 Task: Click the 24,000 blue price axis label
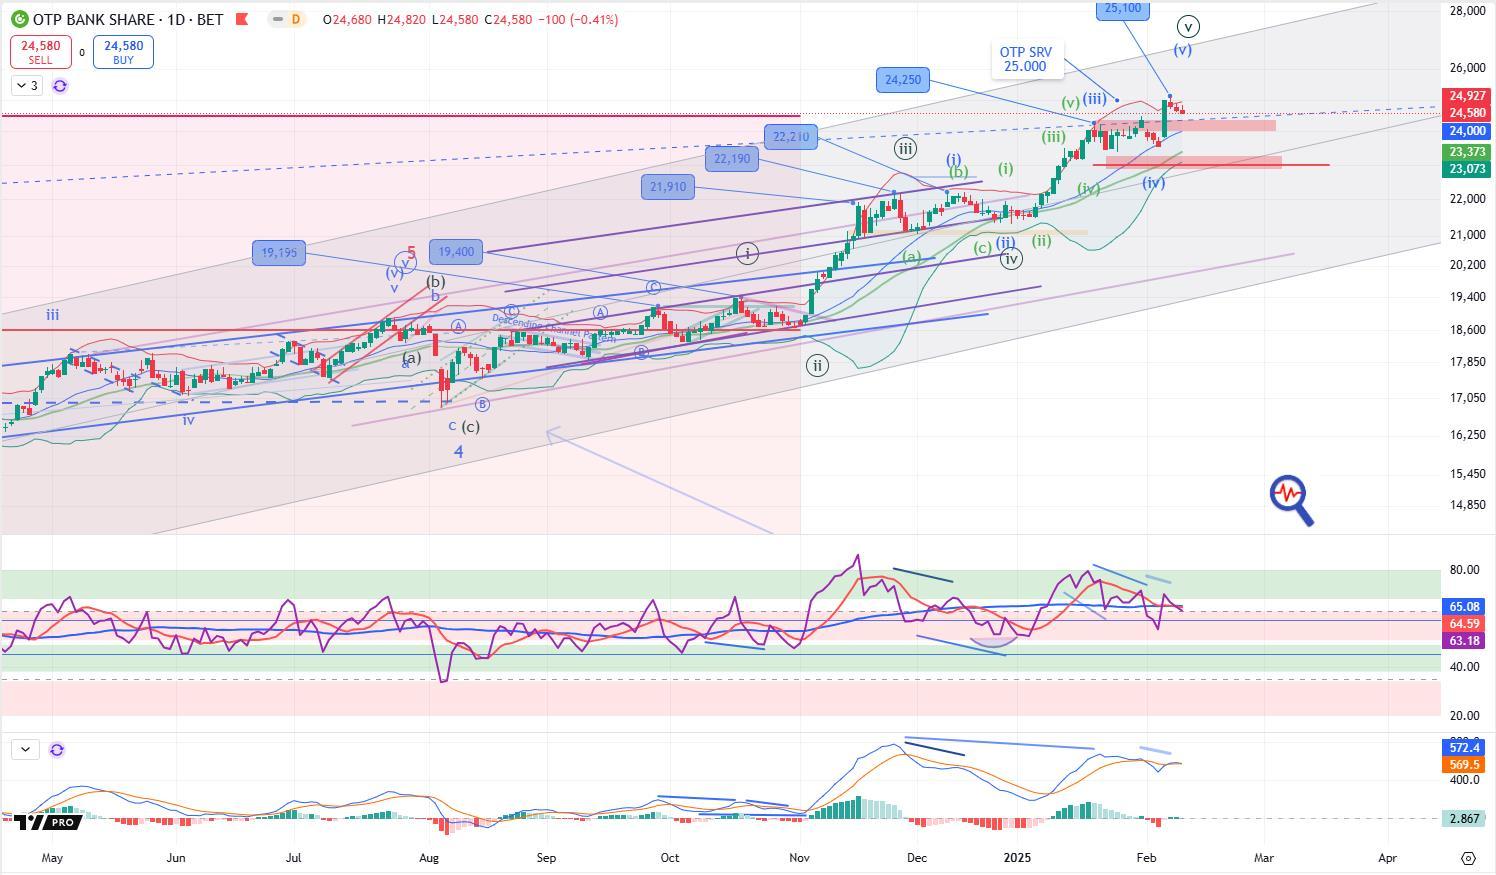[1467, 131]
